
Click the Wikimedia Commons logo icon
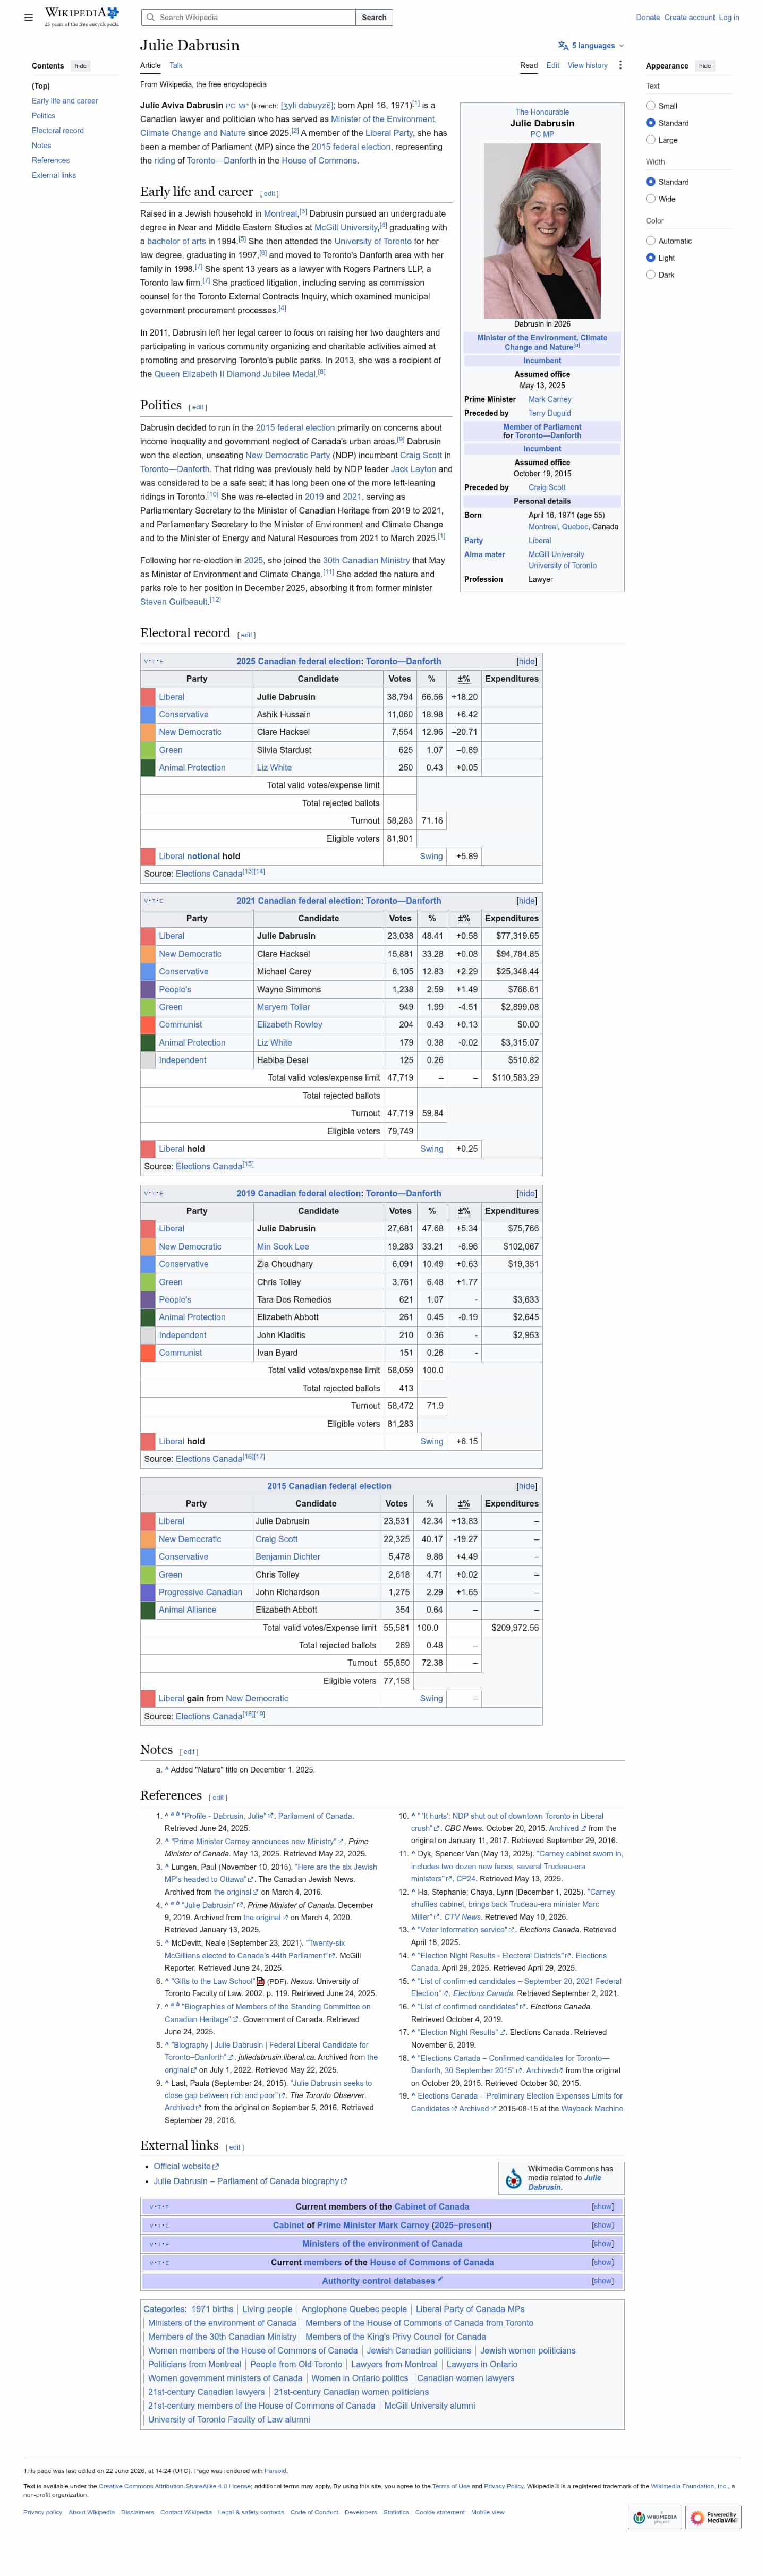pos(513,2178)
